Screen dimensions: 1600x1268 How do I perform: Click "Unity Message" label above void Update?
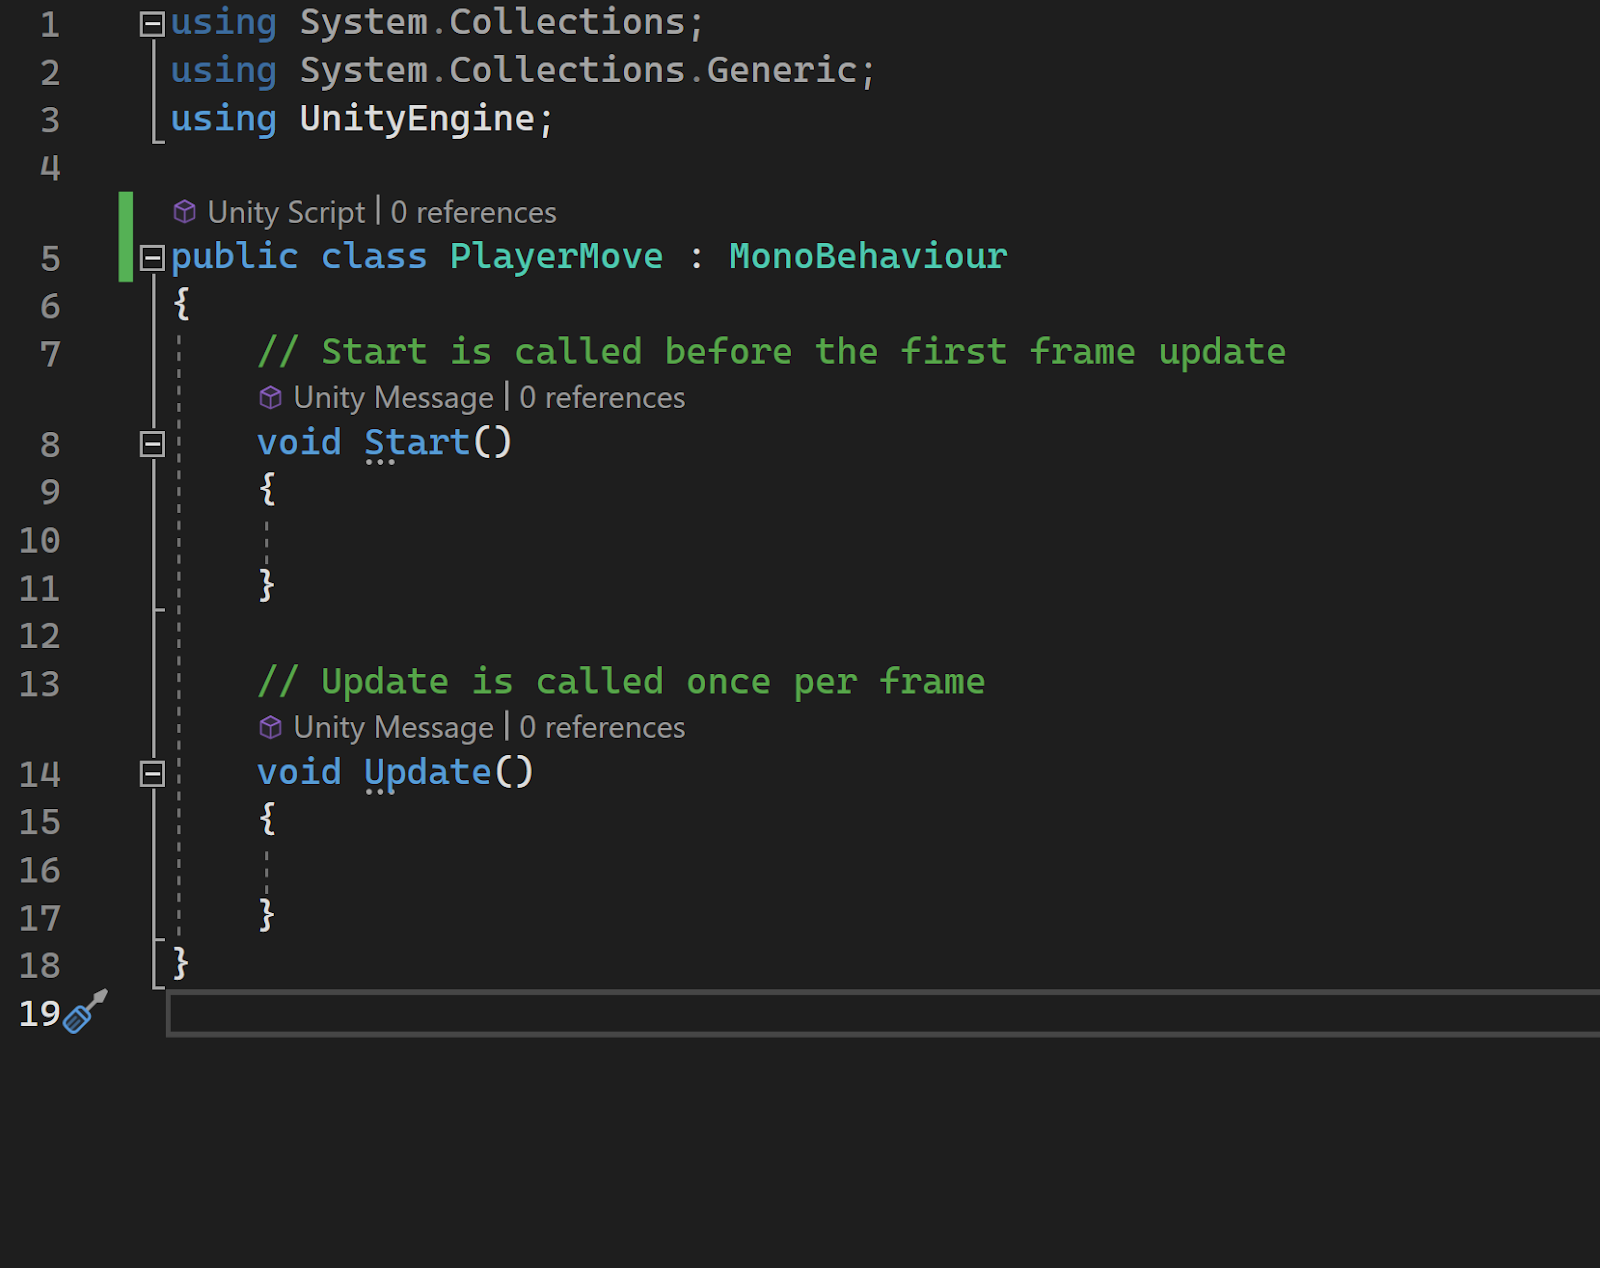(x=393, y=728)
